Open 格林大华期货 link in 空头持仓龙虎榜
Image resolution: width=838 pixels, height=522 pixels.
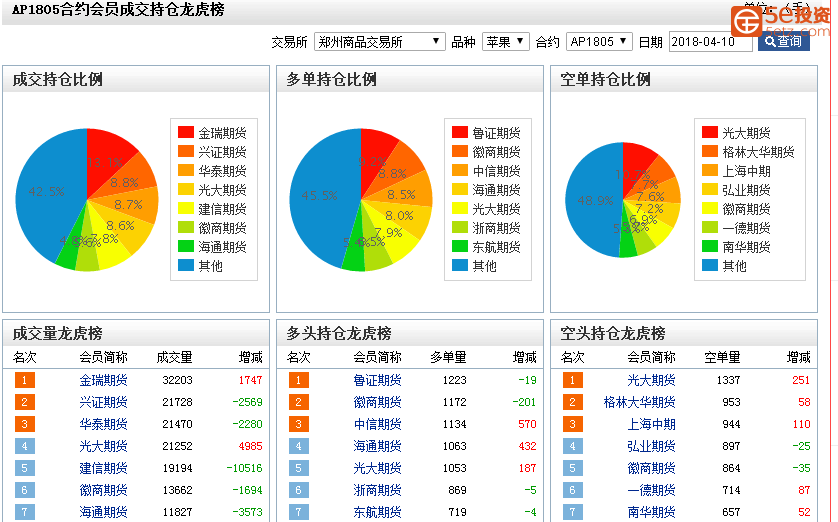pyautogui.click(x=639, y=402)
